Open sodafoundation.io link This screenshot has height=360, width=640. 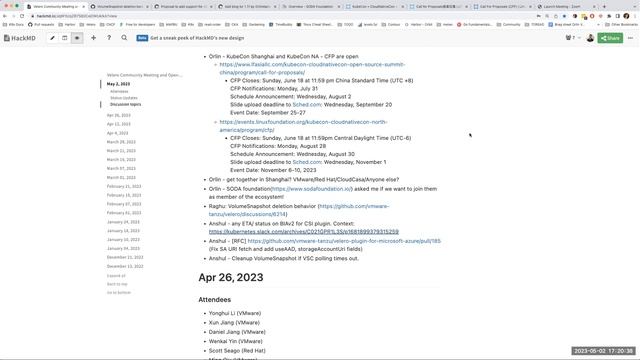311,189
